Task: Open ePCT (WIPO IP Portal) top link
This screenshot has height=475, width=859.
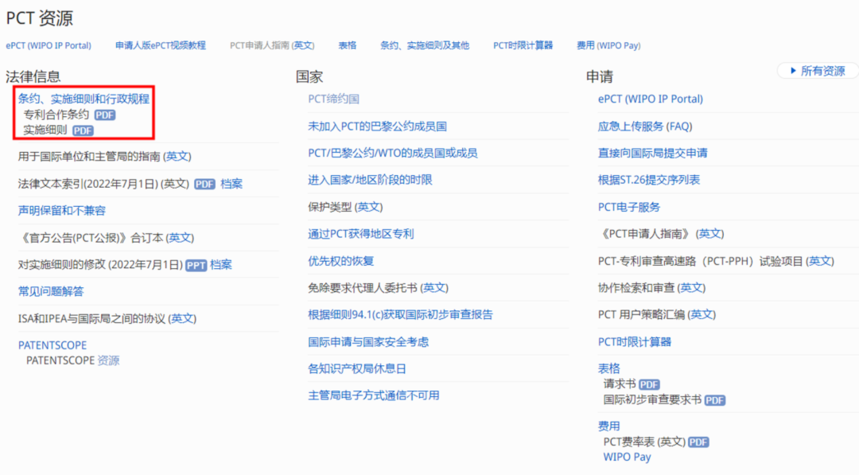Action: click(49, 45)
